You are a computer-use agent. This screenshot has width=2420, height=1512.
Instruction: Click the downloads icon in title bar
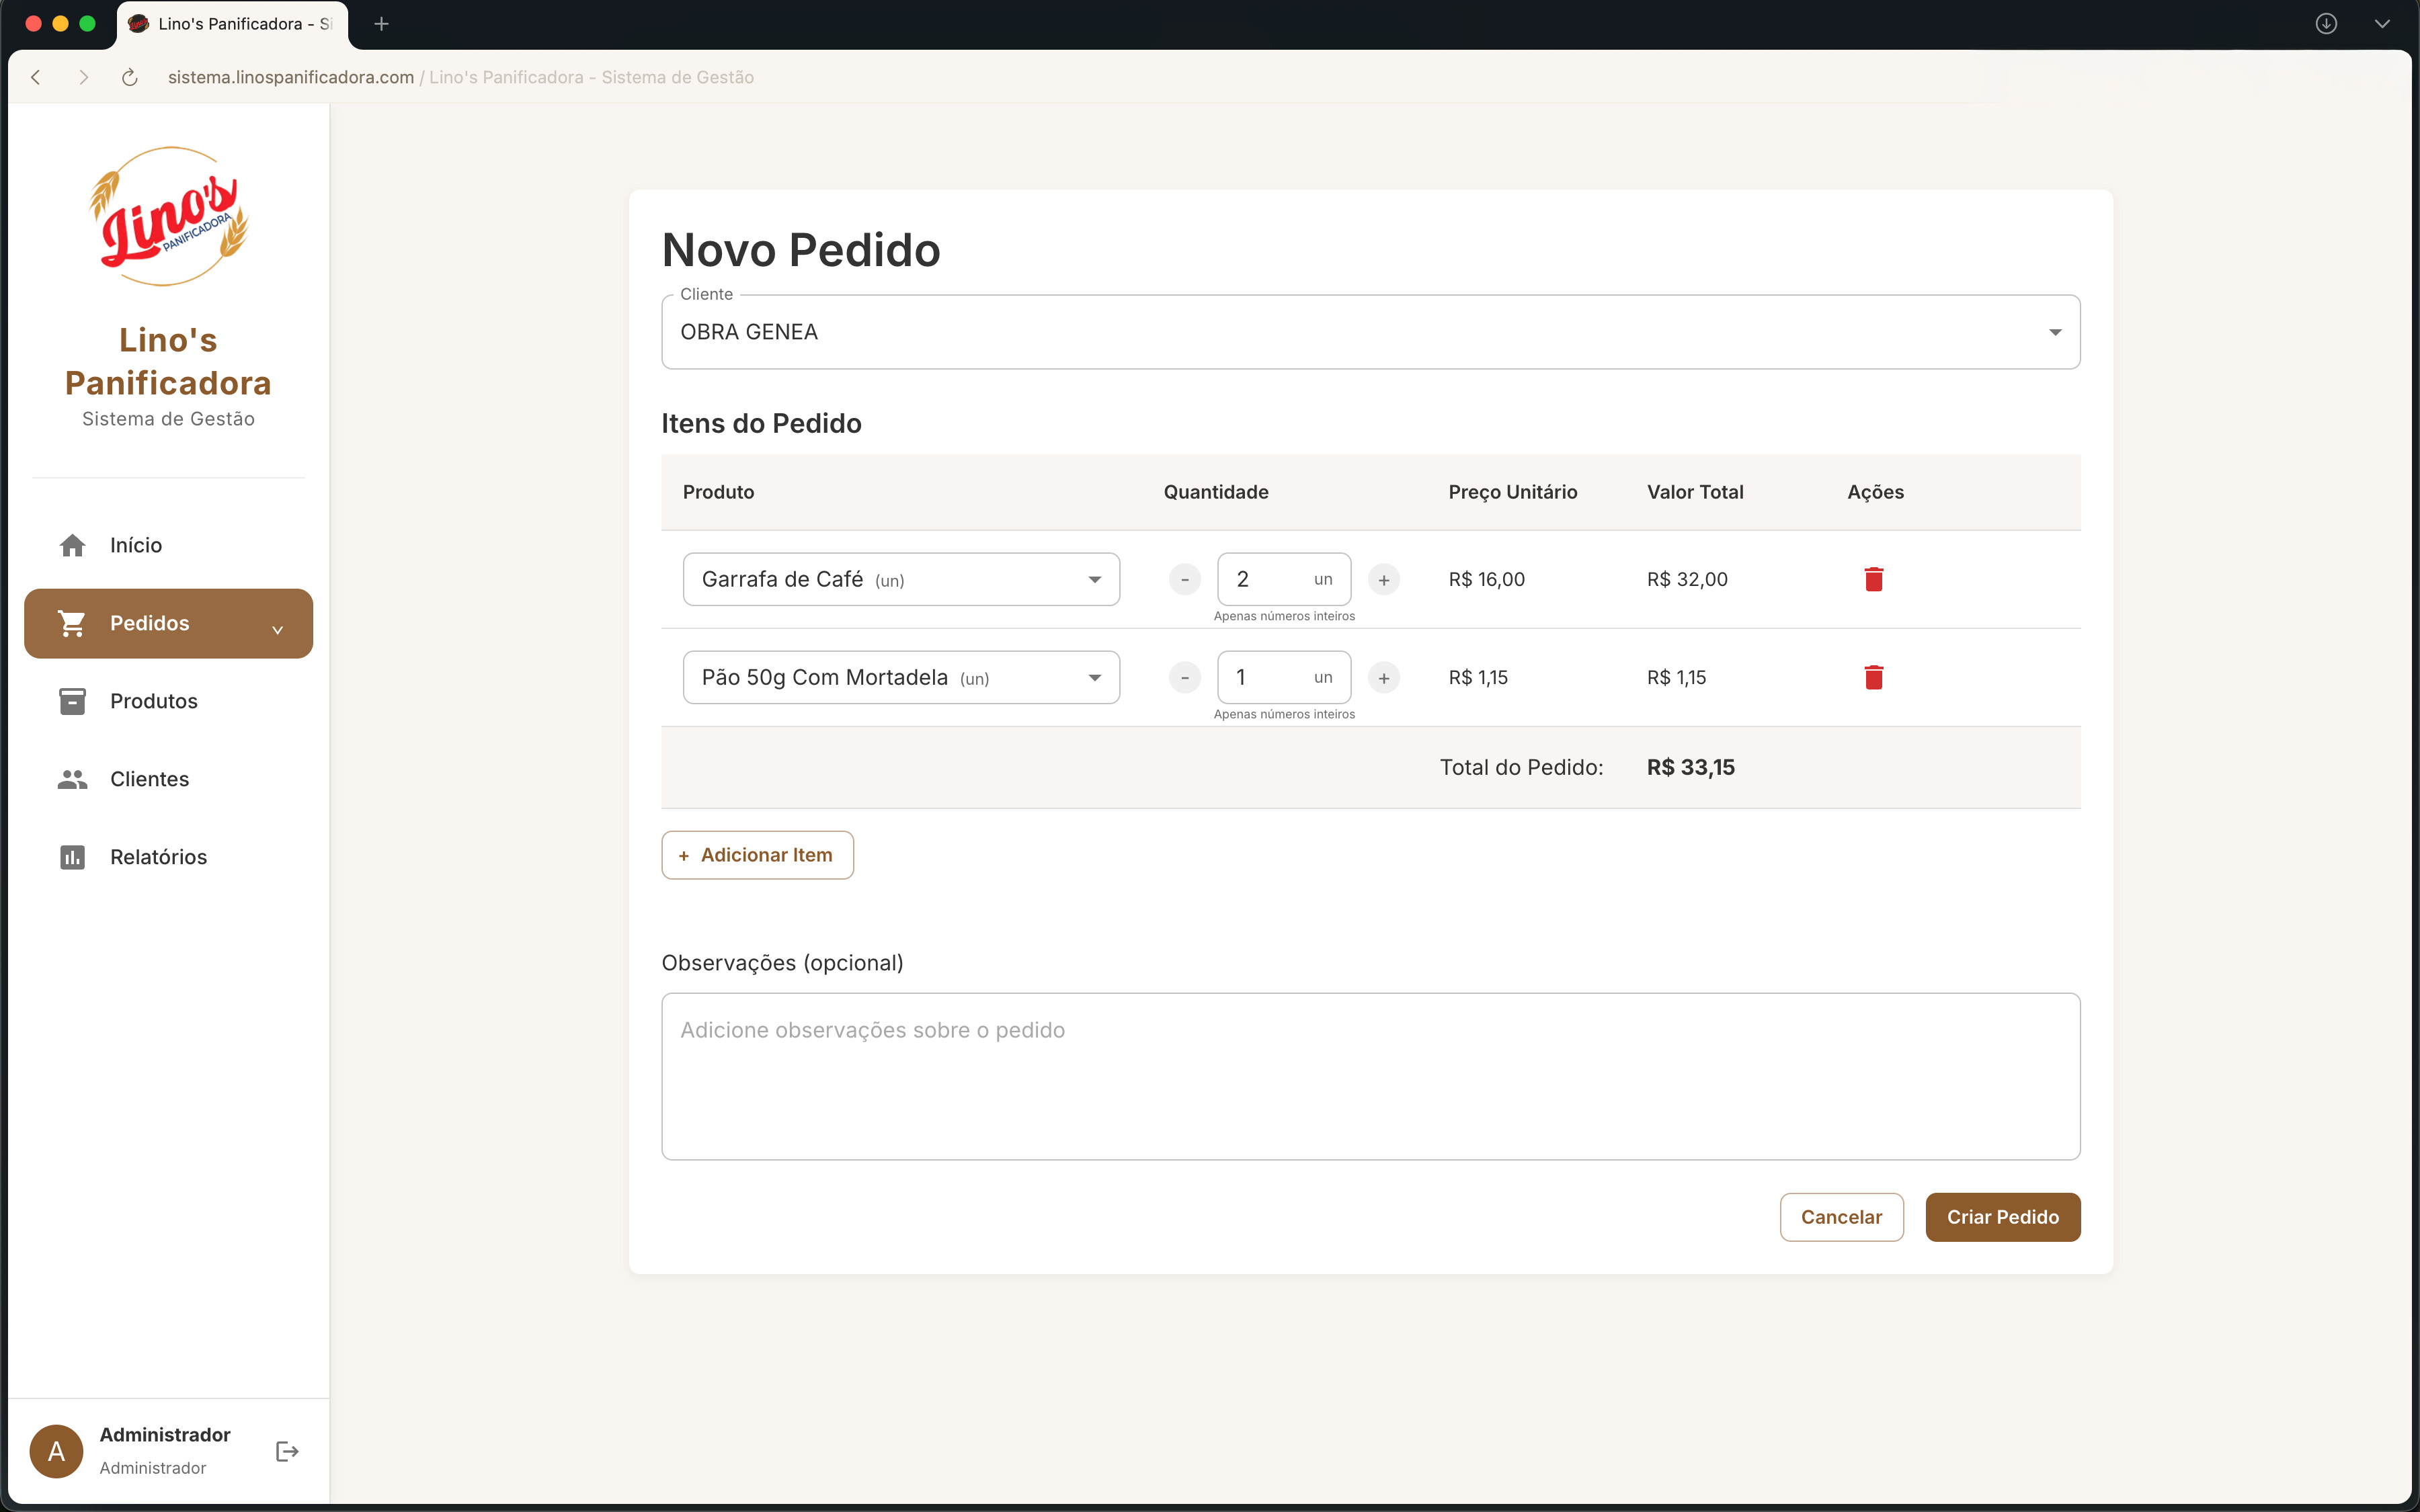2327,23
